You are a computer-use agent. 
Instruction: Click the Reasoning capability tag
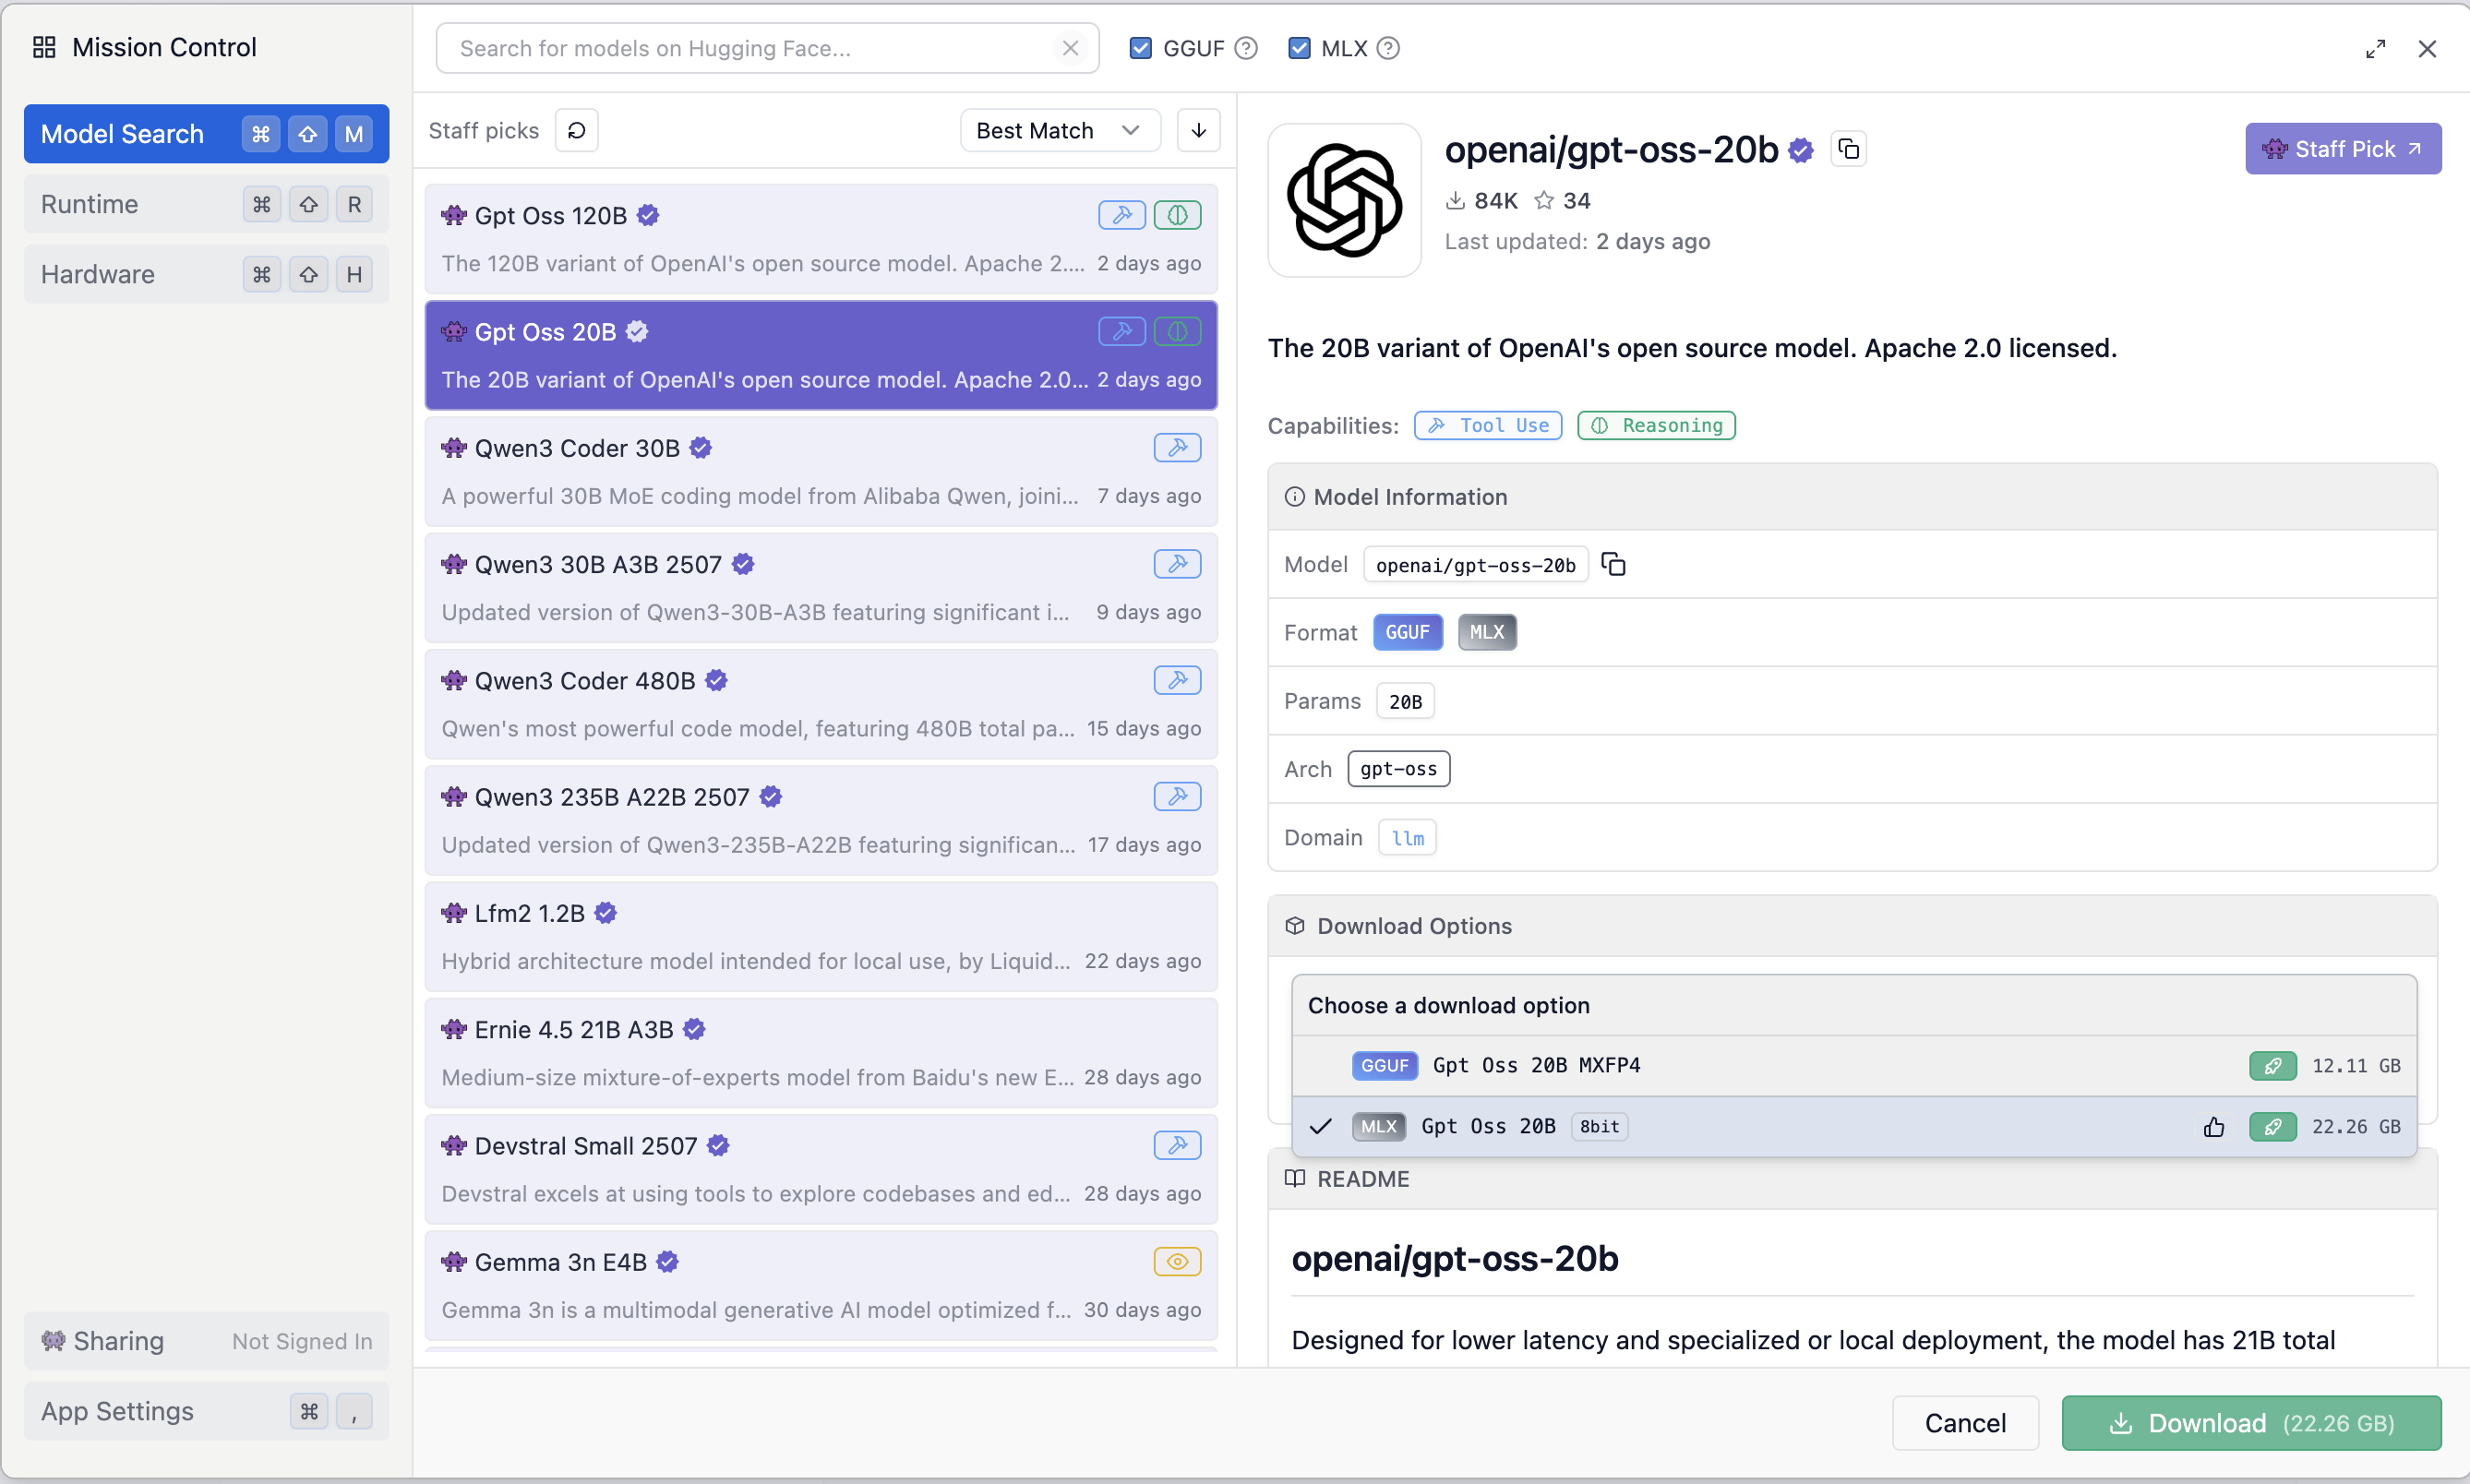[x=1655, y=425]
